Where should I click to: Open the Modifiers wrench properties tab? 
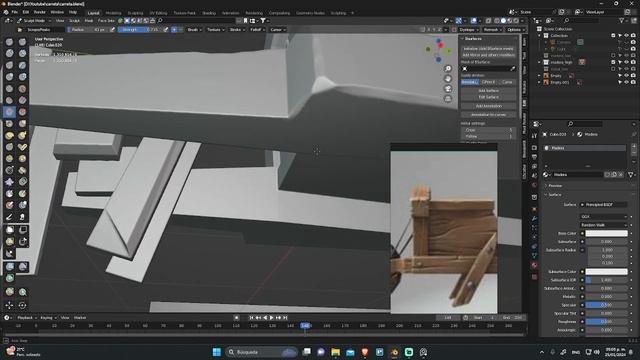pyautogui.click(x=534, y=219)
